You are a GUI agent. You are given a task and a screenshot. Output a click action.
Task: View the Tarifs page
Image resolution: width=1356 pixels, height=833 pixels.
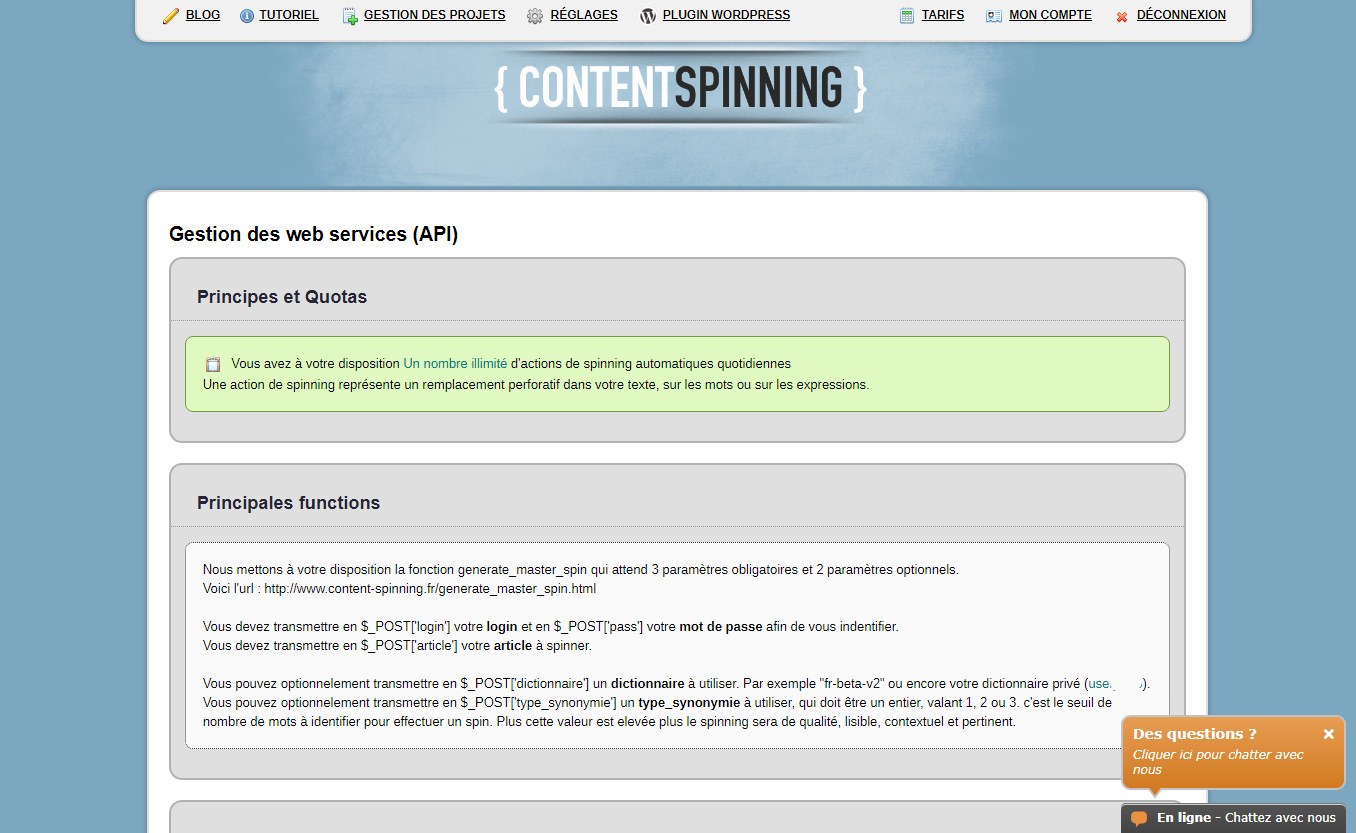(x=943, y=15)
